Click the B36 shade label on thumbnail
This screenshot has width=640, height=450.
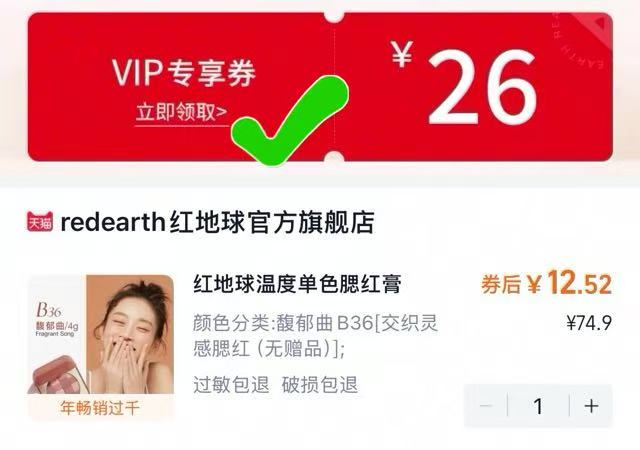pyautogui.click(x=49, y=310)
